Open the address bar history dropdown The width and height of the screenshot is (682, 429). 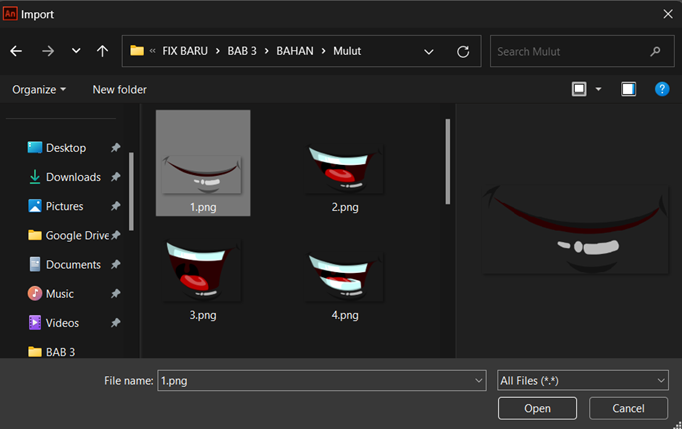(428, 52)
